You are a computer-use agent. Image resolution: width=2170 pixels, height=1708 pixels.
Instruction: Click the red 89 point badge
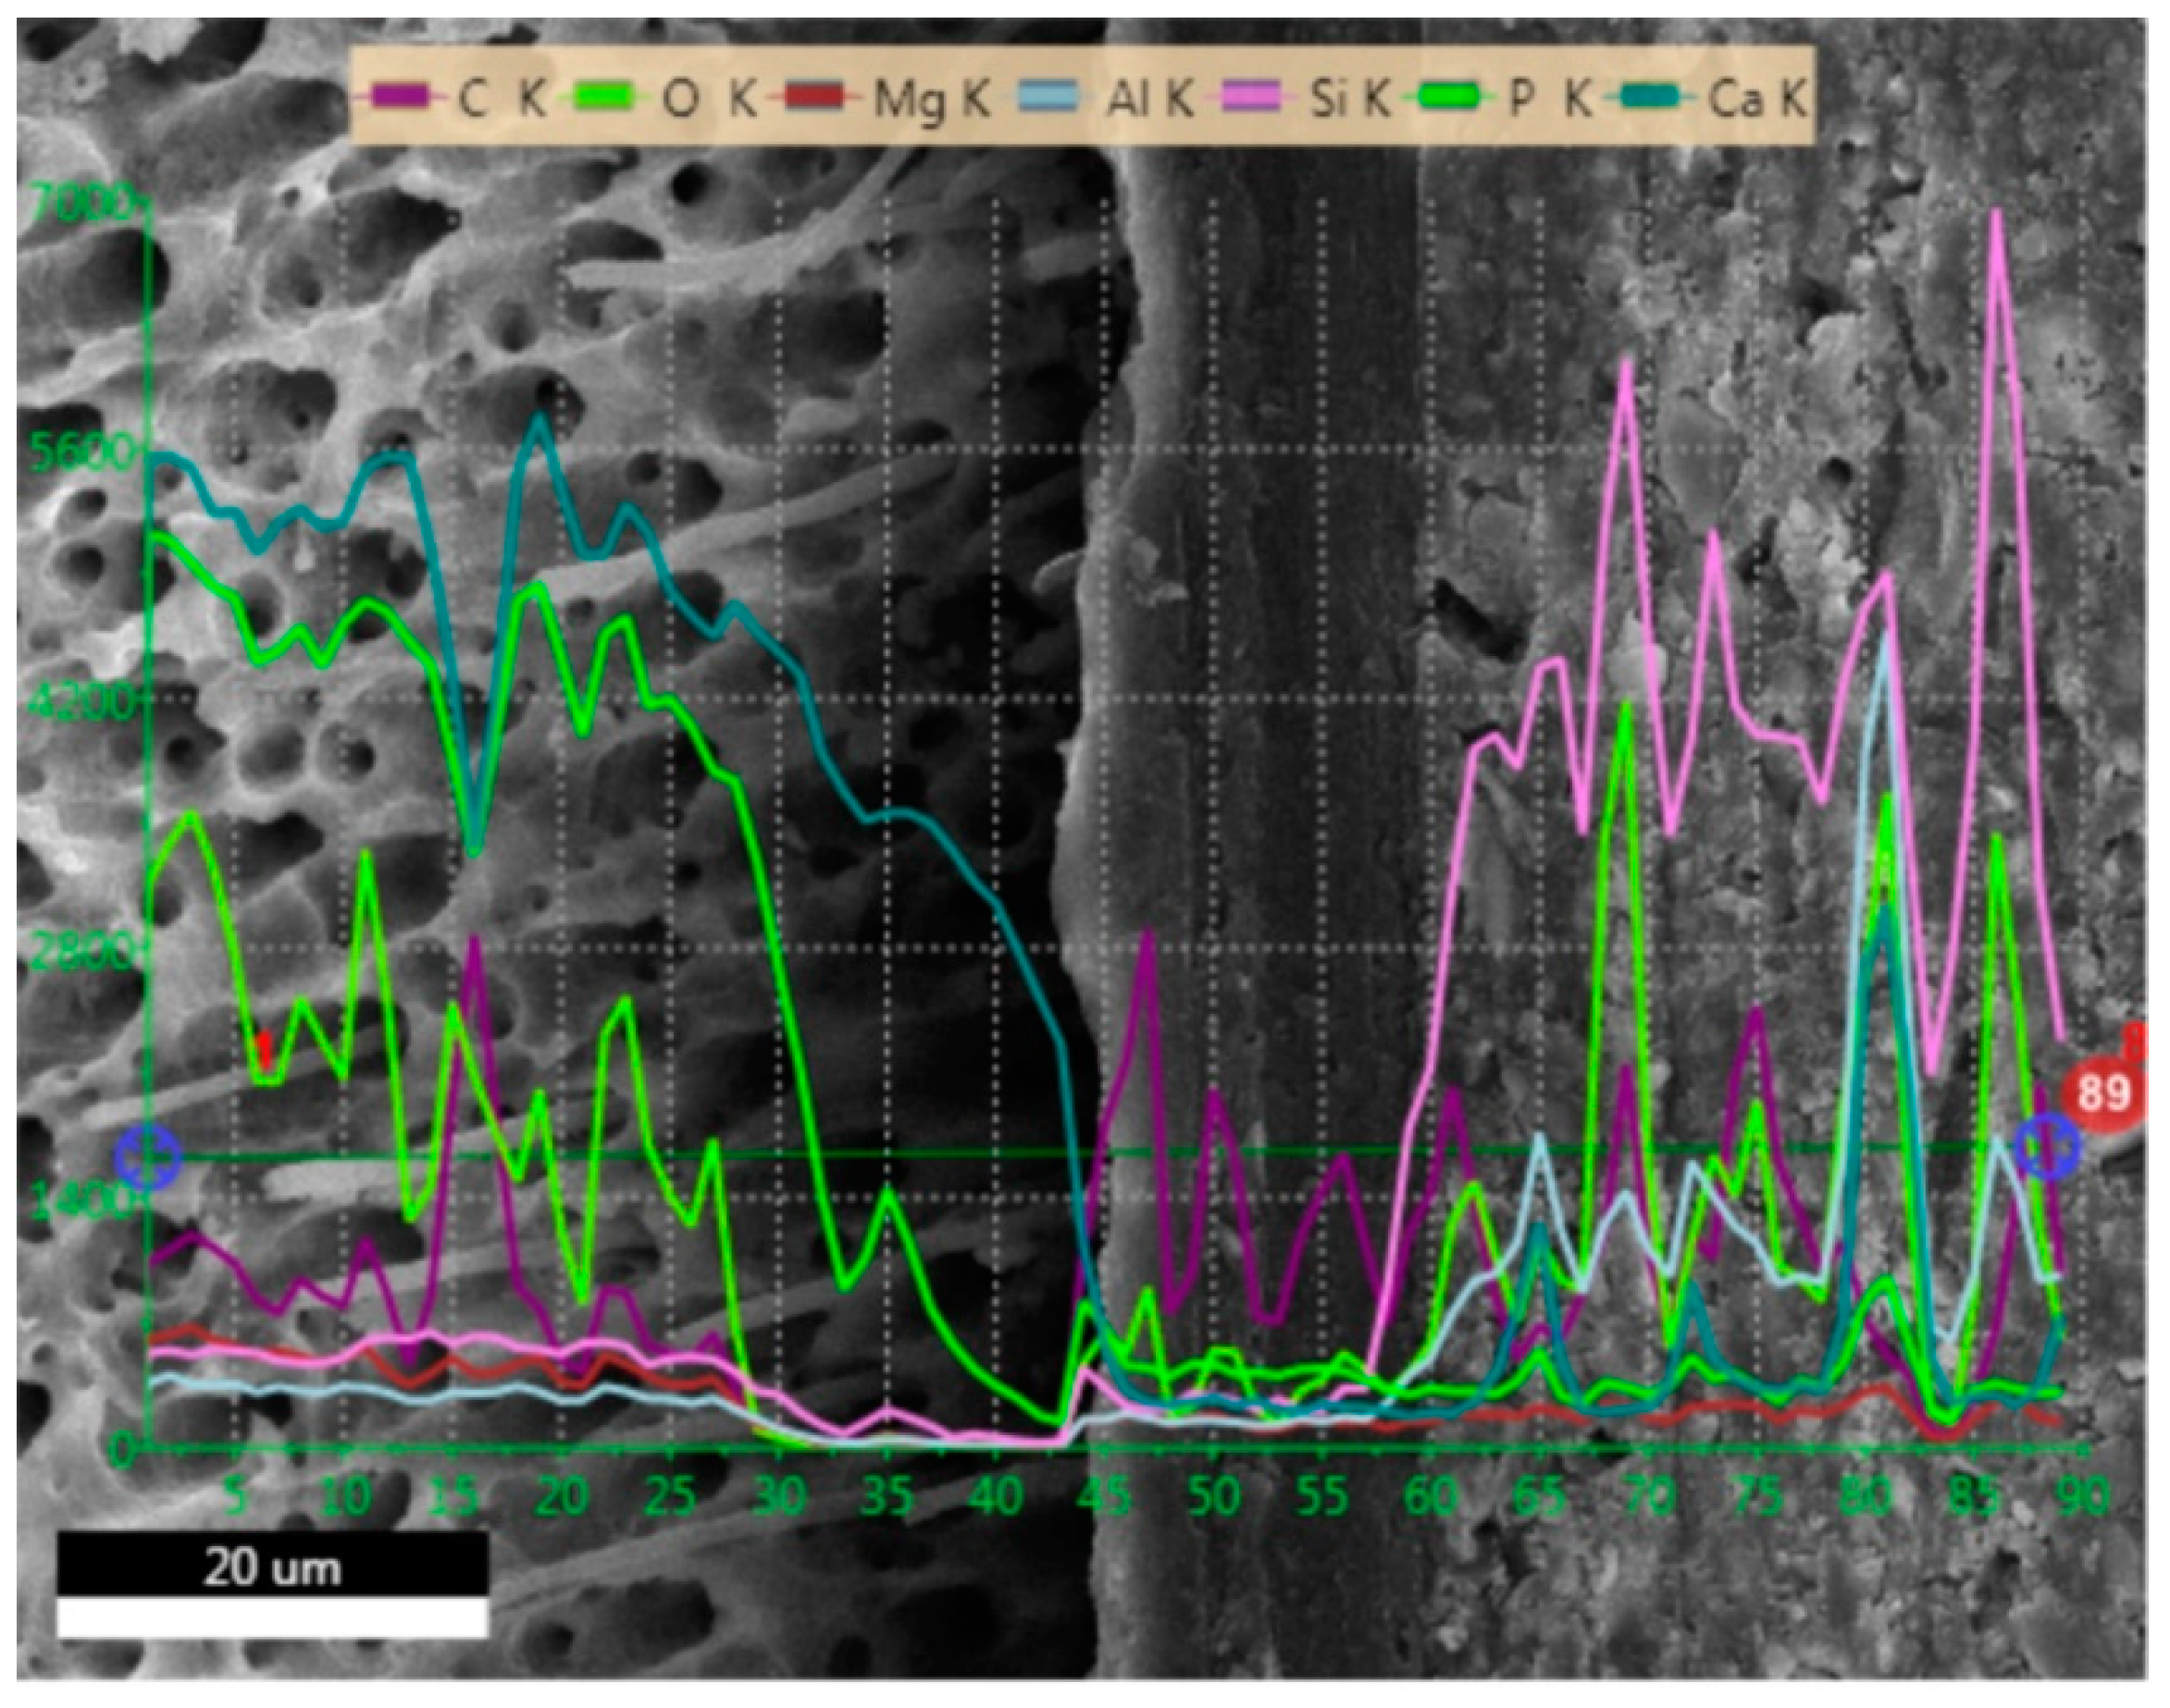coord(2103,1093)
